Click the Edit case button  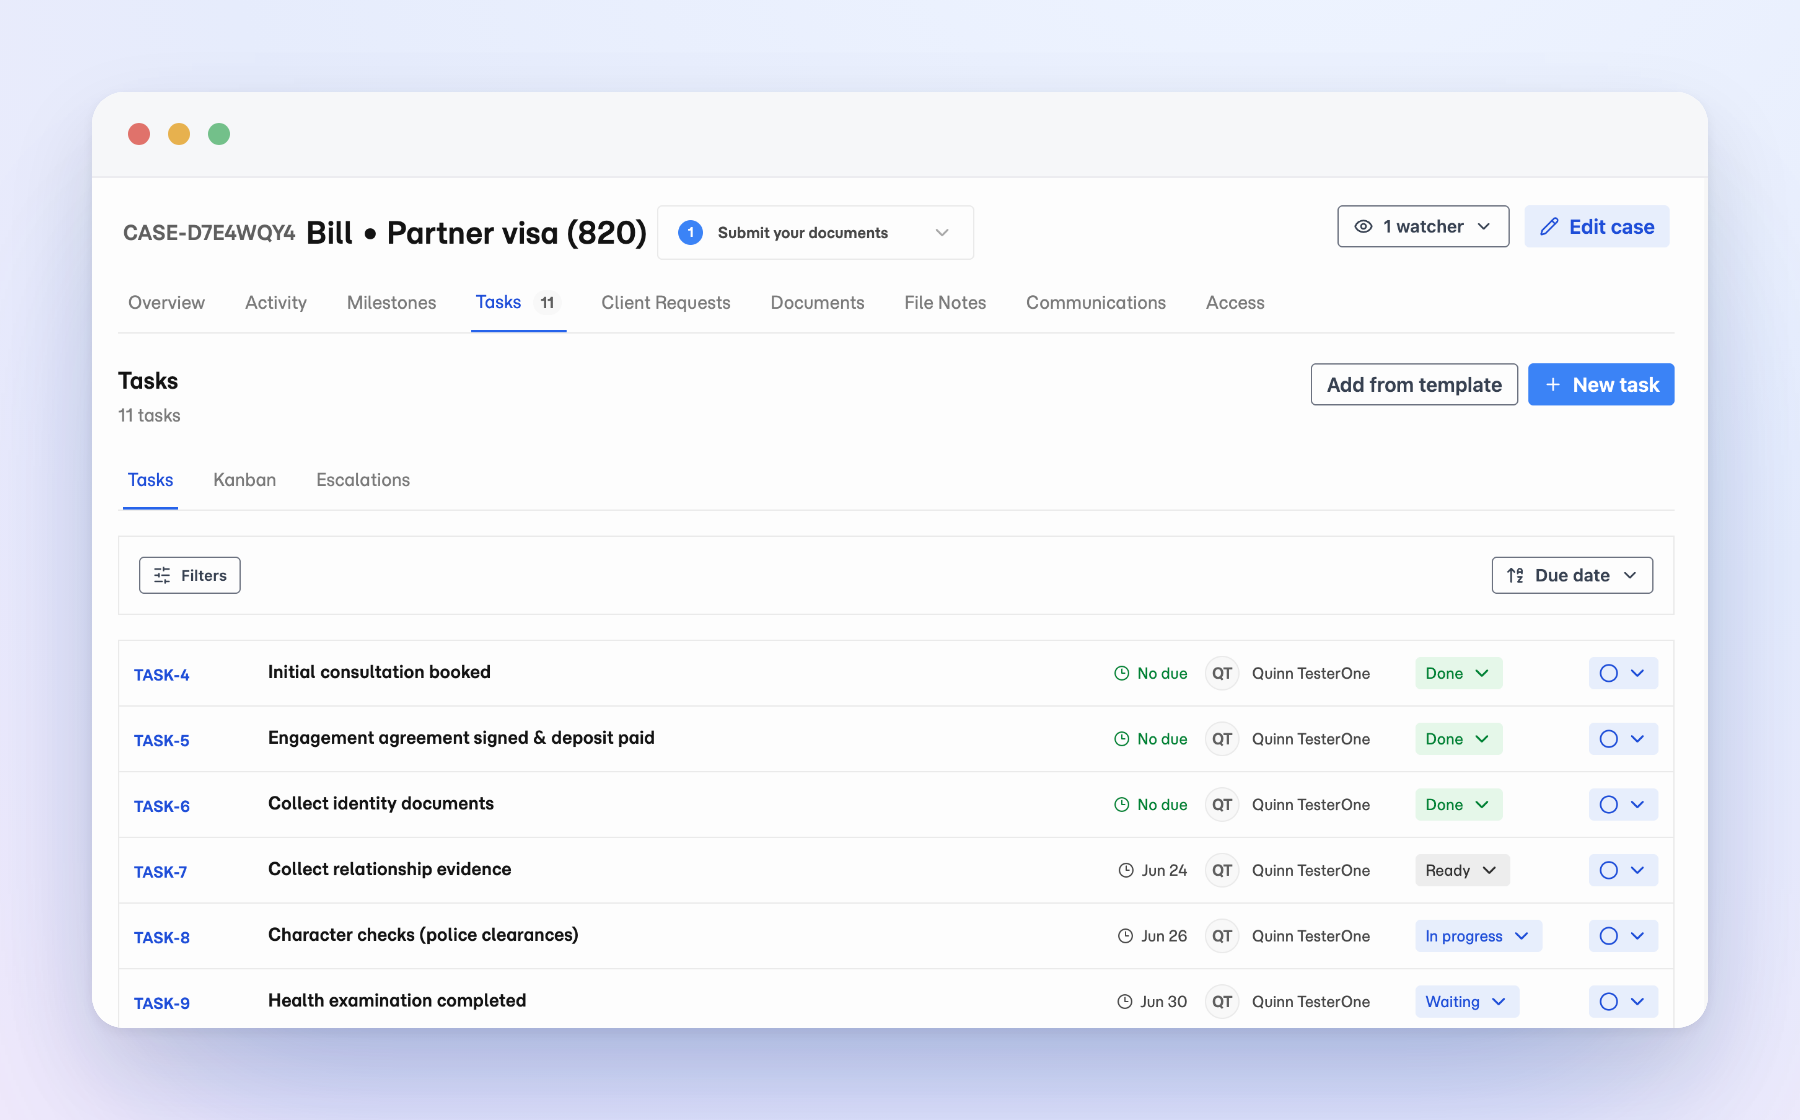(1597, 227)
